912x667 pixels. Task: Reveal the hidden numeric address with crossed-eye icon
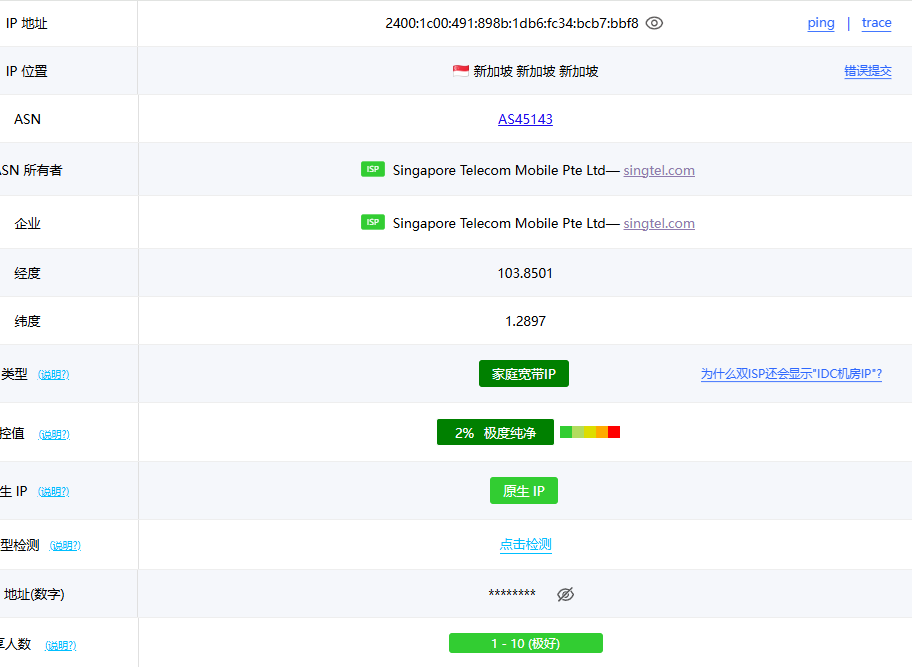tap(565, 594)
